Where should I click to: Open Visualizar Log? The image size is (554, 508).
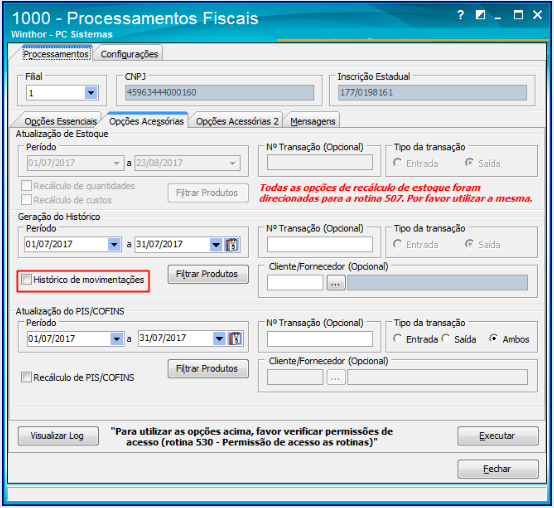click(x=58, y=436)
